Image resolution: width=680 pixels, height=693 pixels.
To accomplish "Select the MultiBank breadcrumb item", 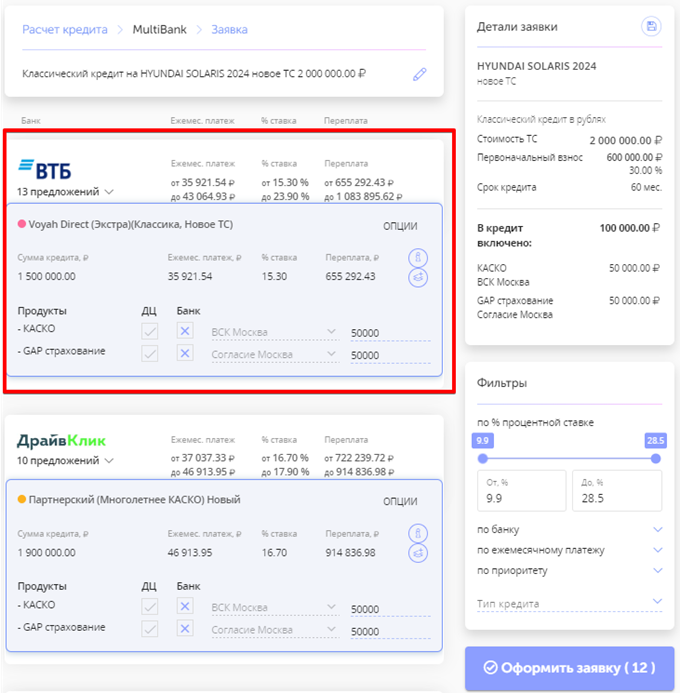I will pos(162,30).
